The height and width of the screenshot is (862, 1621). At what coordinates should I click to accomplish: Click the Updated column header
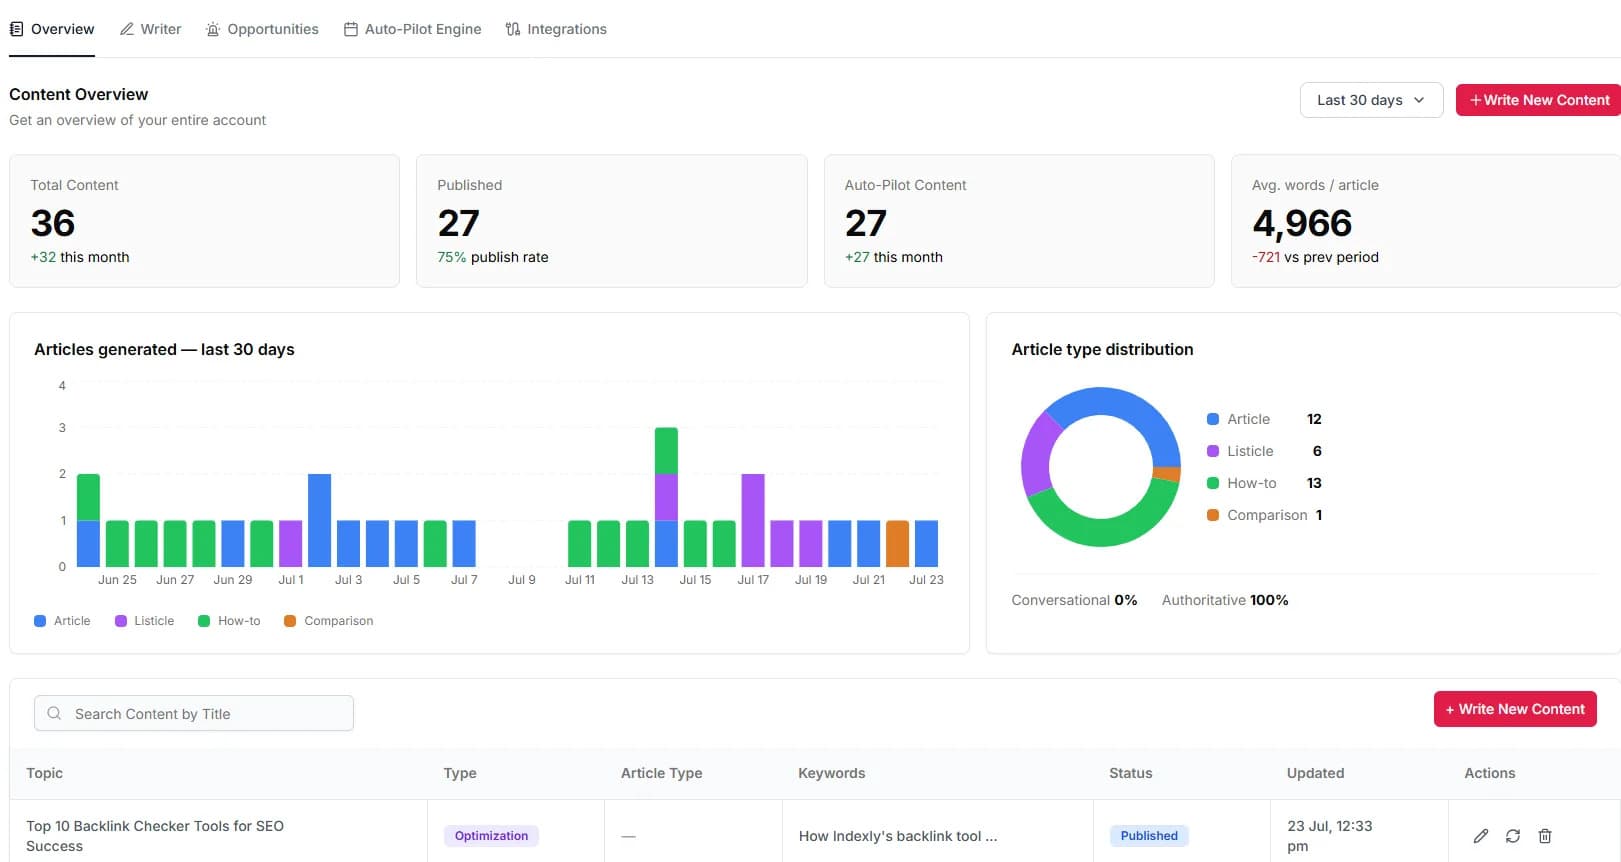pos(1315,773)
